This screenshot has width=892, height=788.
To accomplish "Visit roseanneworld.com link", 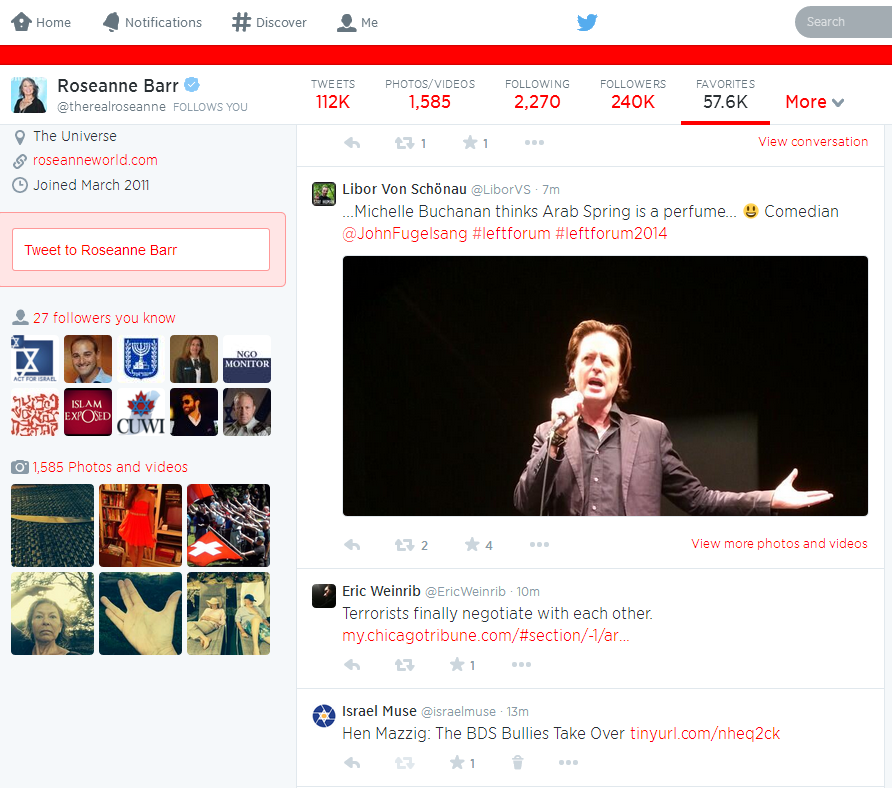I will pyautogui.click(x=95, y=160).
